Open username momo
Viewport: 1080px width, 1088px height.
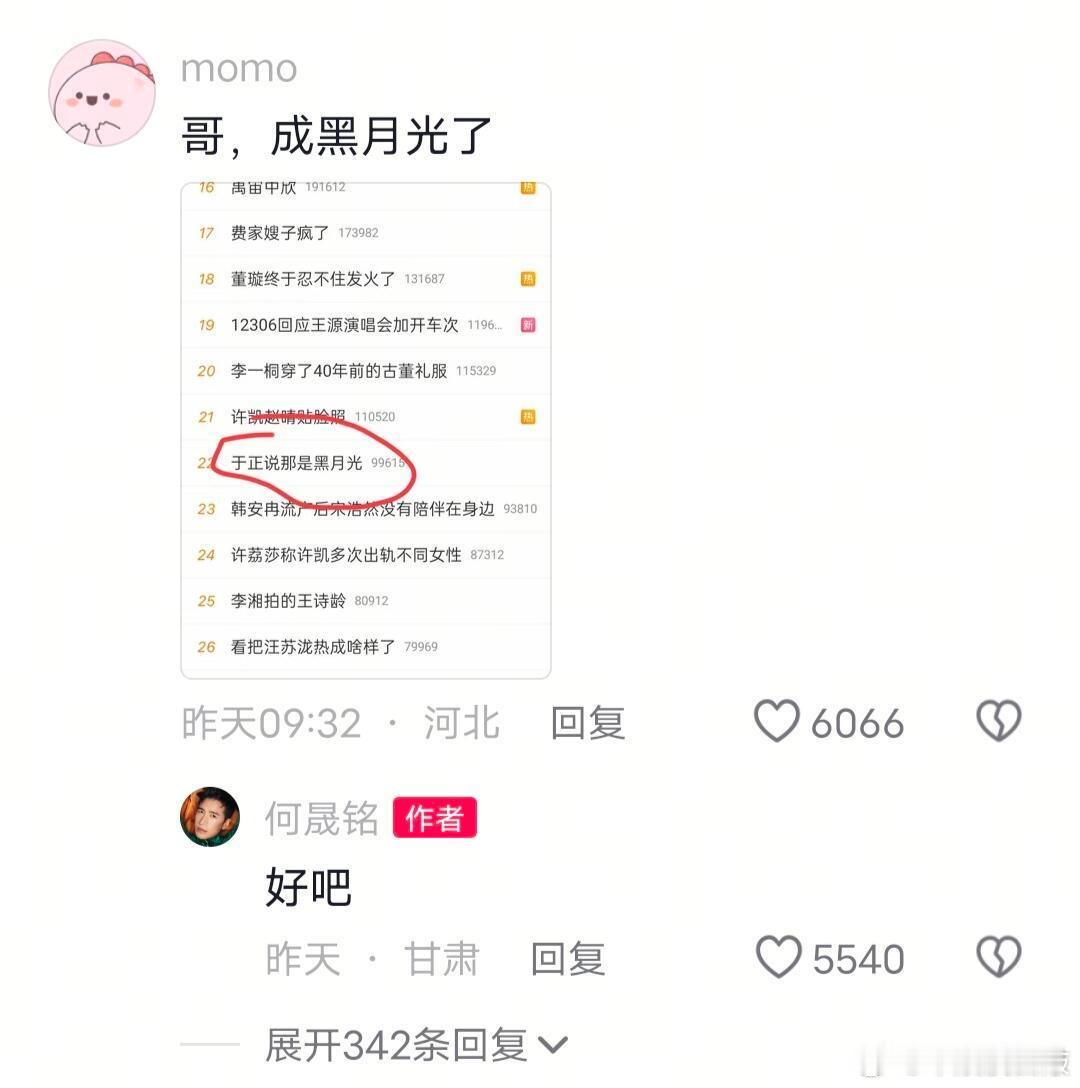pos(239,68)
